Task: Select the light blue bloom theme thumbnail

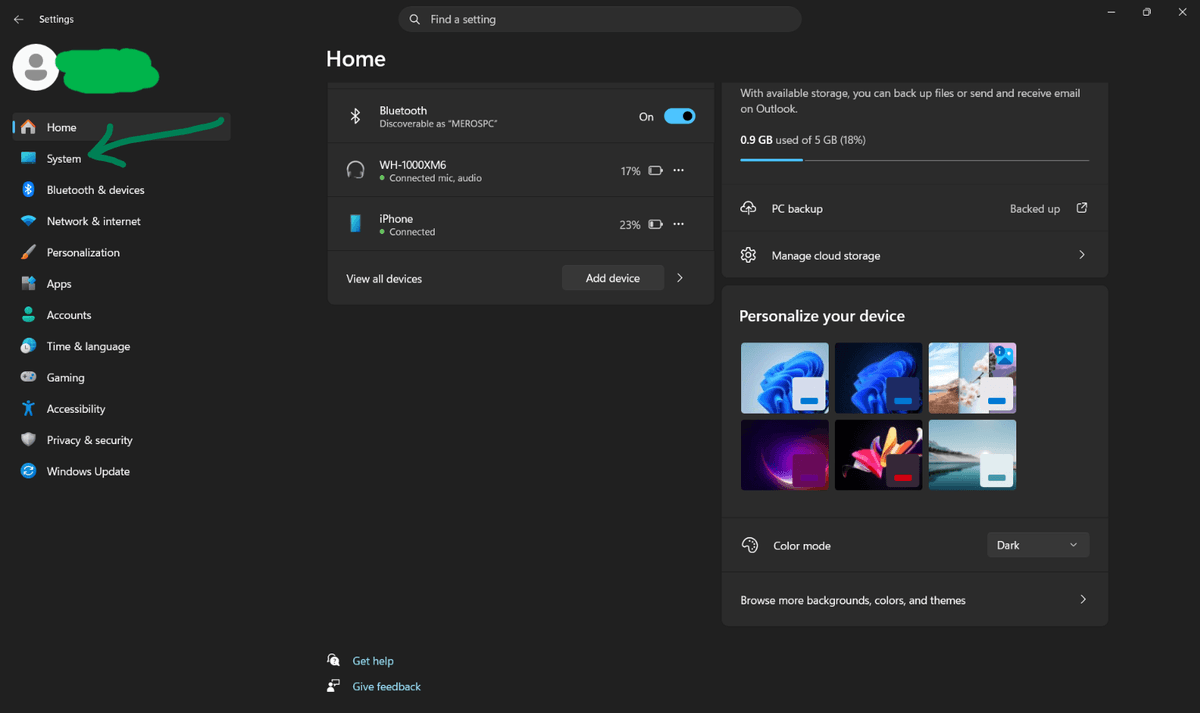Action: click(785, 378)
